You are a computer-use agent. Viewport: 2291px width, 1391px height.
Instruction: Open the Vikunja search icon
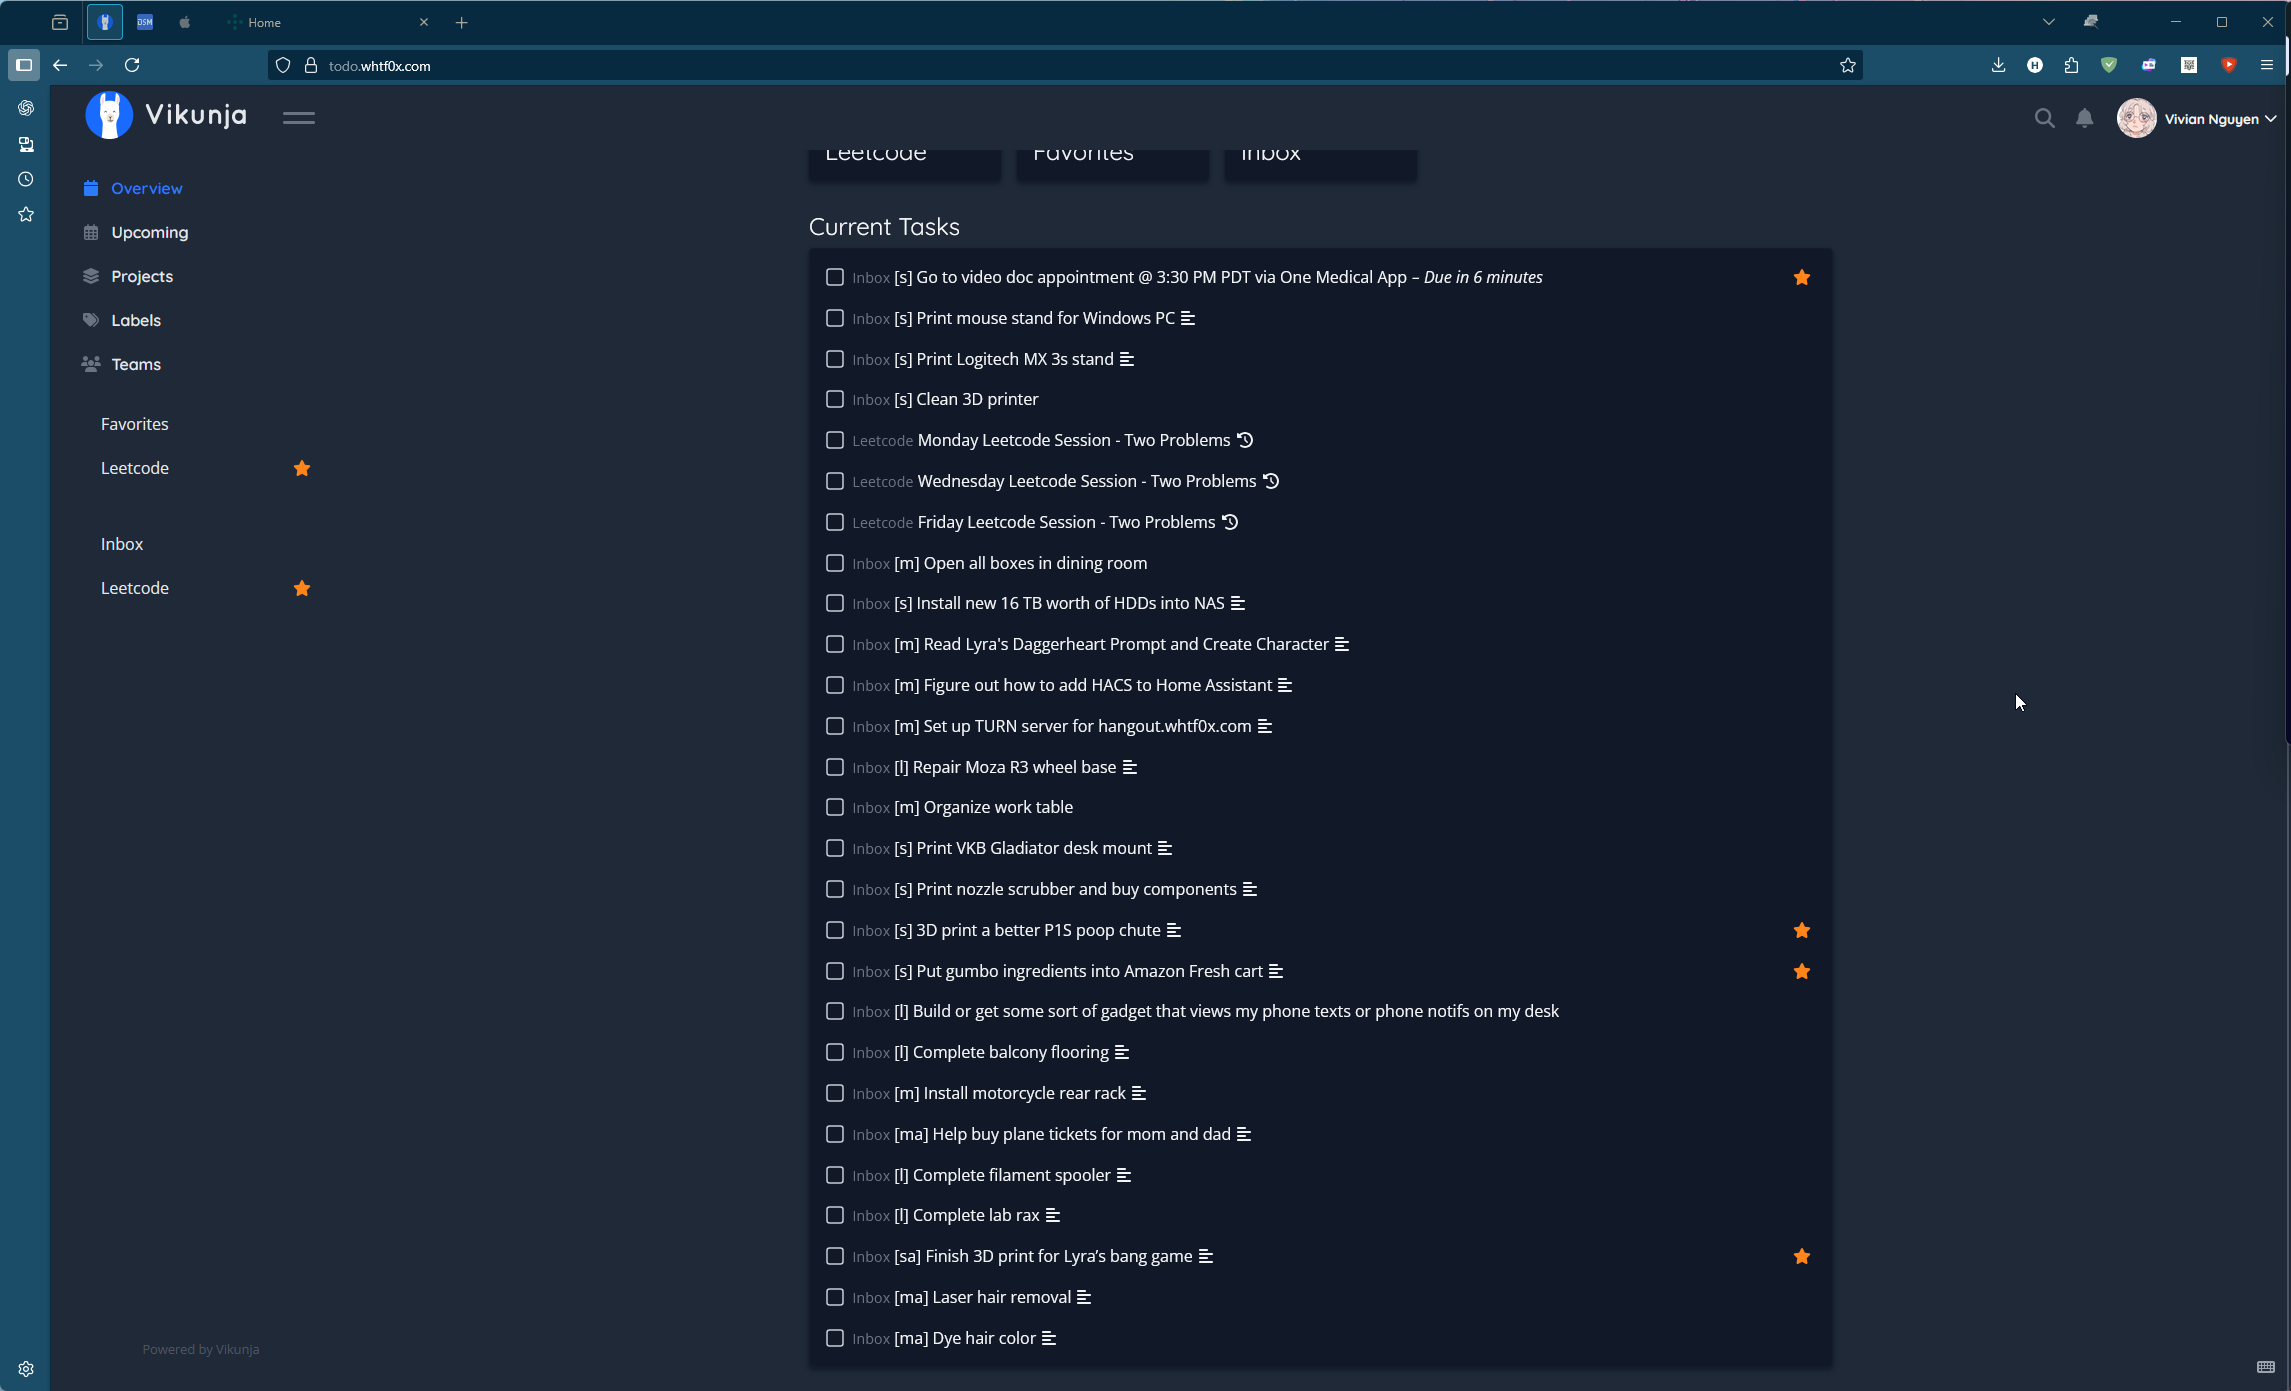(2044, 118)
